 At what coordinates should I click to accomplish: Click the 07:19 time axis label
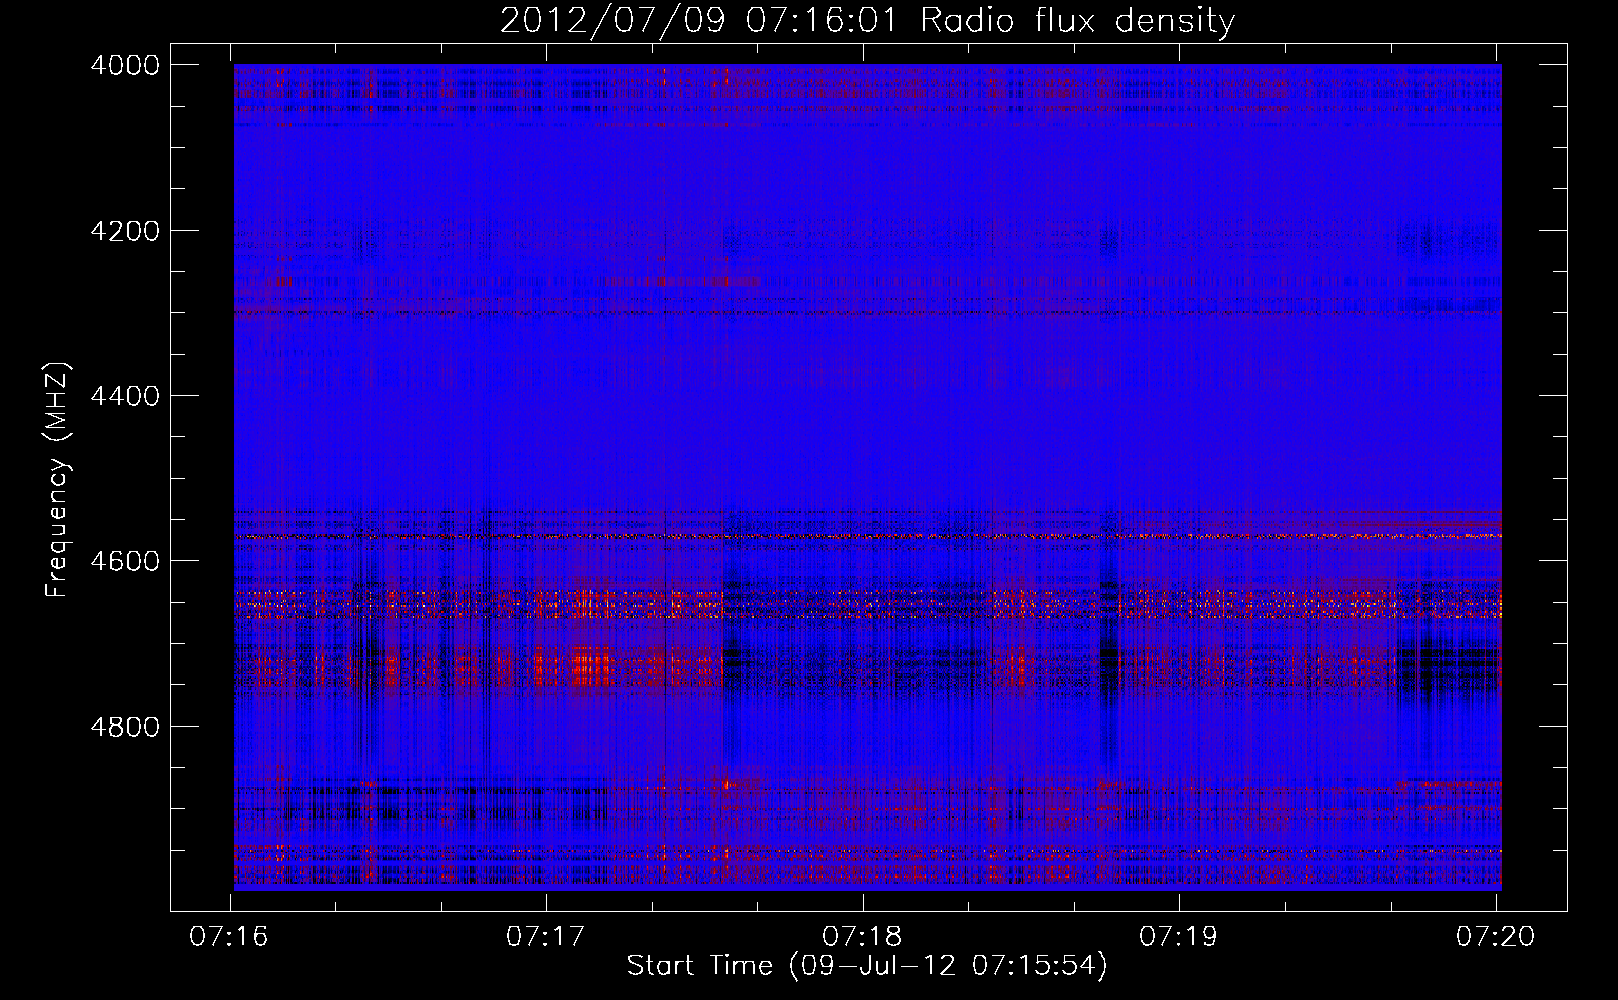click(x=1179, y=937)
